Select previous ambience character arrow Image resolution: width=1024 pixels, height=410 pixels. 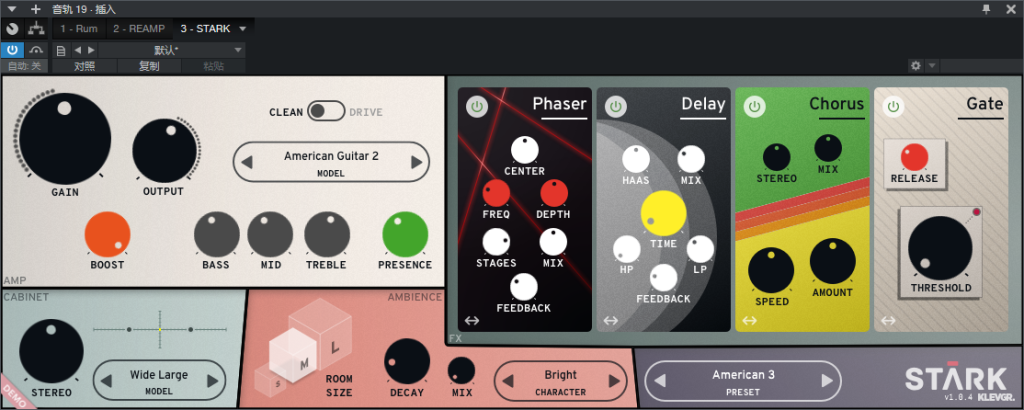click(508, 381)
